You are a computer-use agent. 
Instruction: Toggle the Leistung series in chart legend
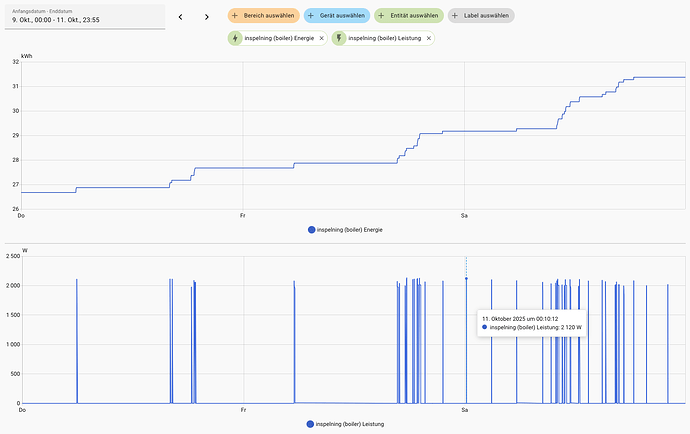[x=346, y=424]
